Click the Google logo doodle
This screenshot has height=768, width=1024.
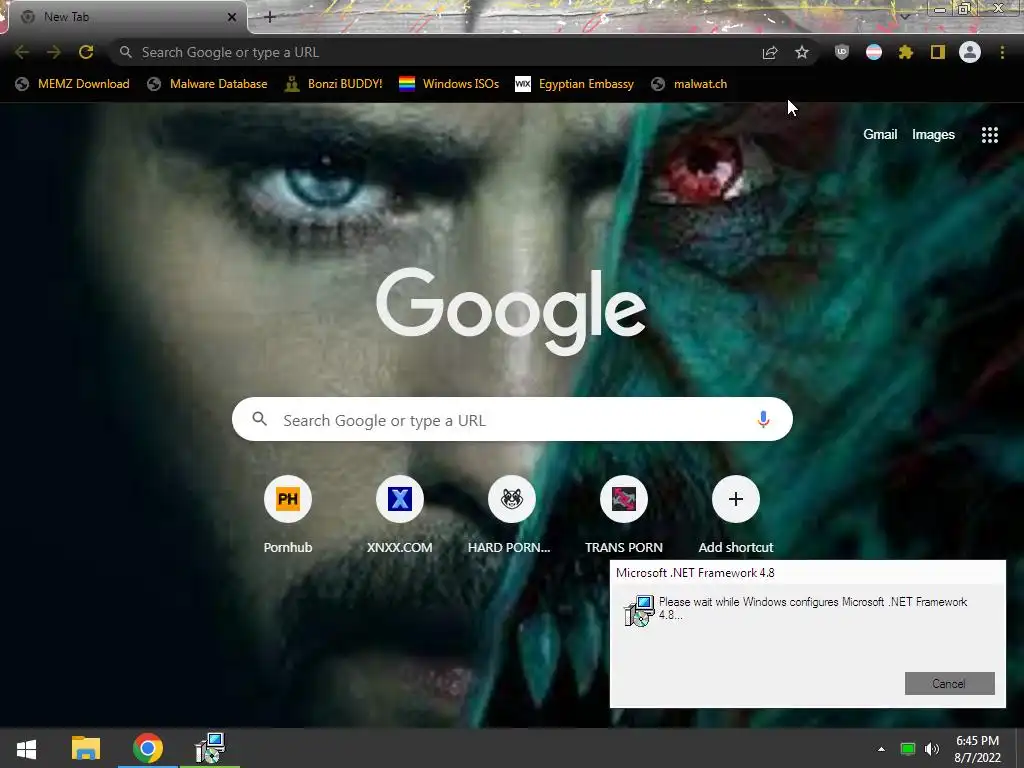[x=511, y=312]
